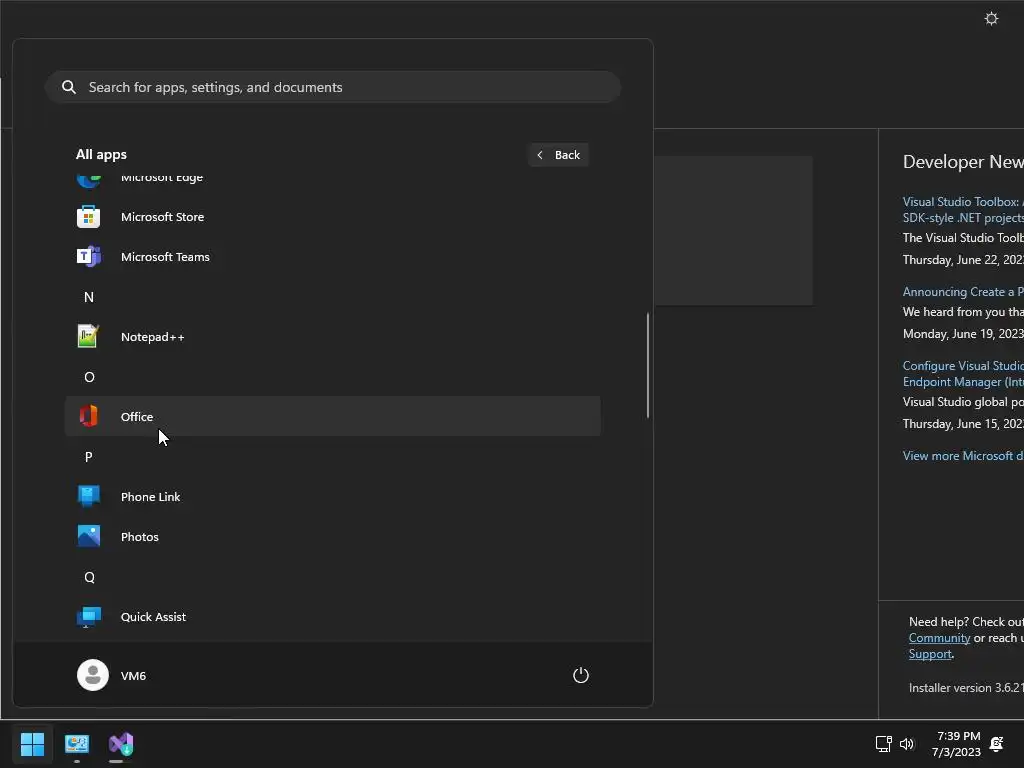This screenshot has width=1024, height=768.
Task: Open the remote desktop taskbar icon
Action: [76, 744]
